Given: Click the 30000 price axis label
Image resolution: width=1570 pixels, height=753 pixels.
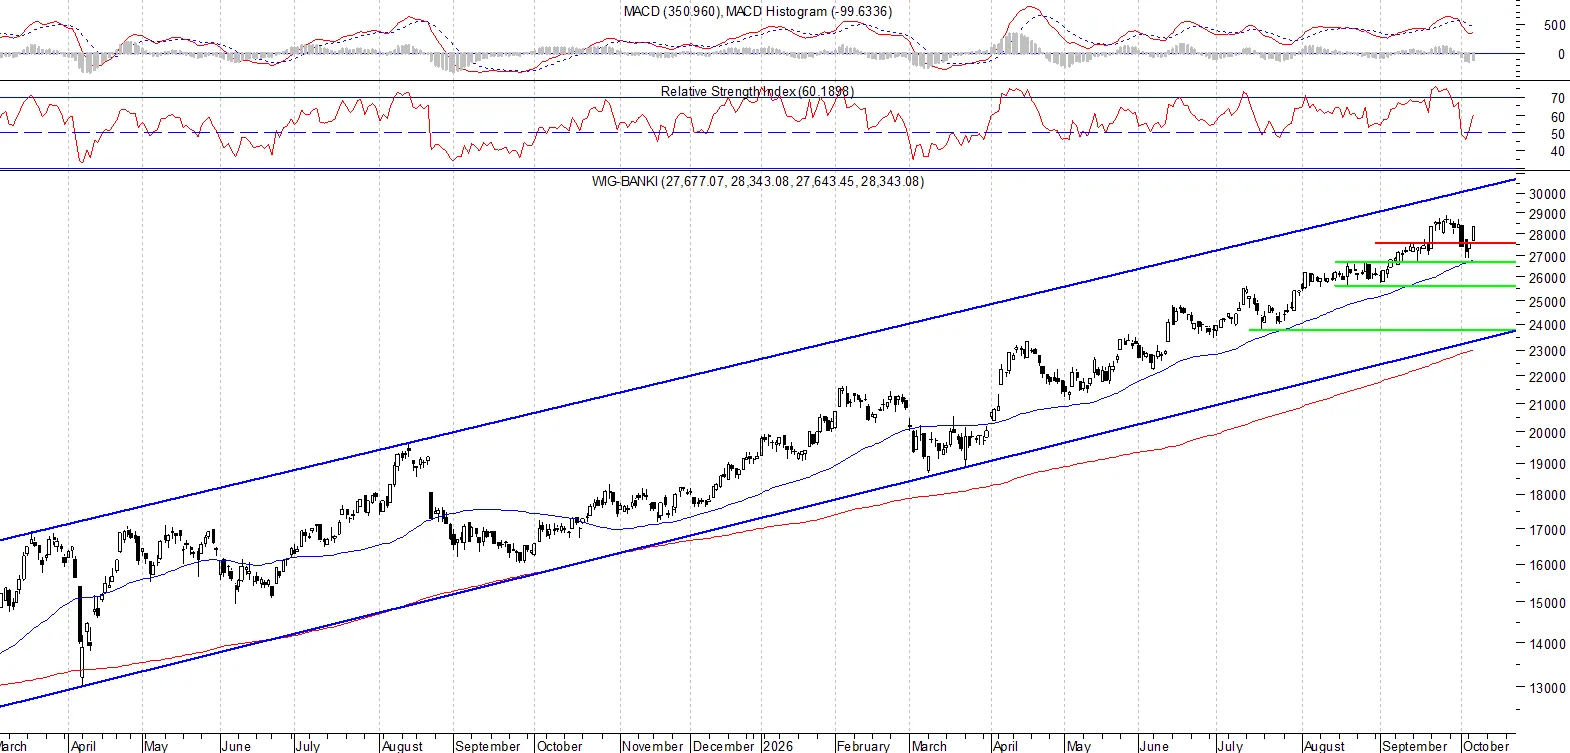Looking at the screenshot, I should (x=1547, y=195).
